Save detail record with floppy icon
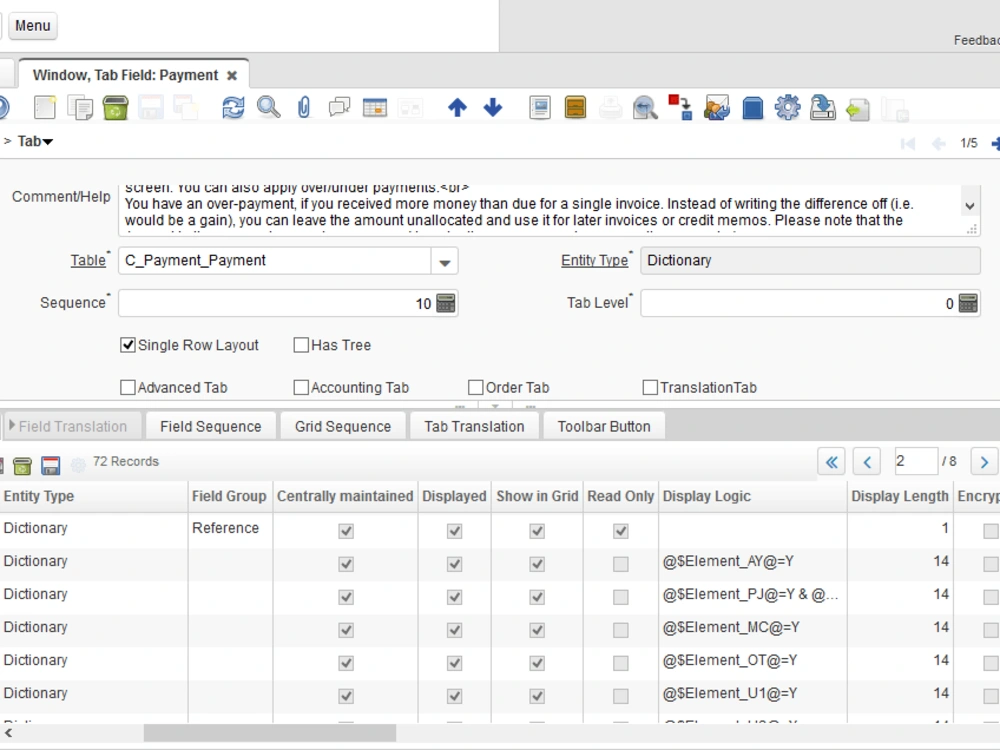The width and height of the screenshot is (1000, 750). pyautogui.click(x=50, y=466)
